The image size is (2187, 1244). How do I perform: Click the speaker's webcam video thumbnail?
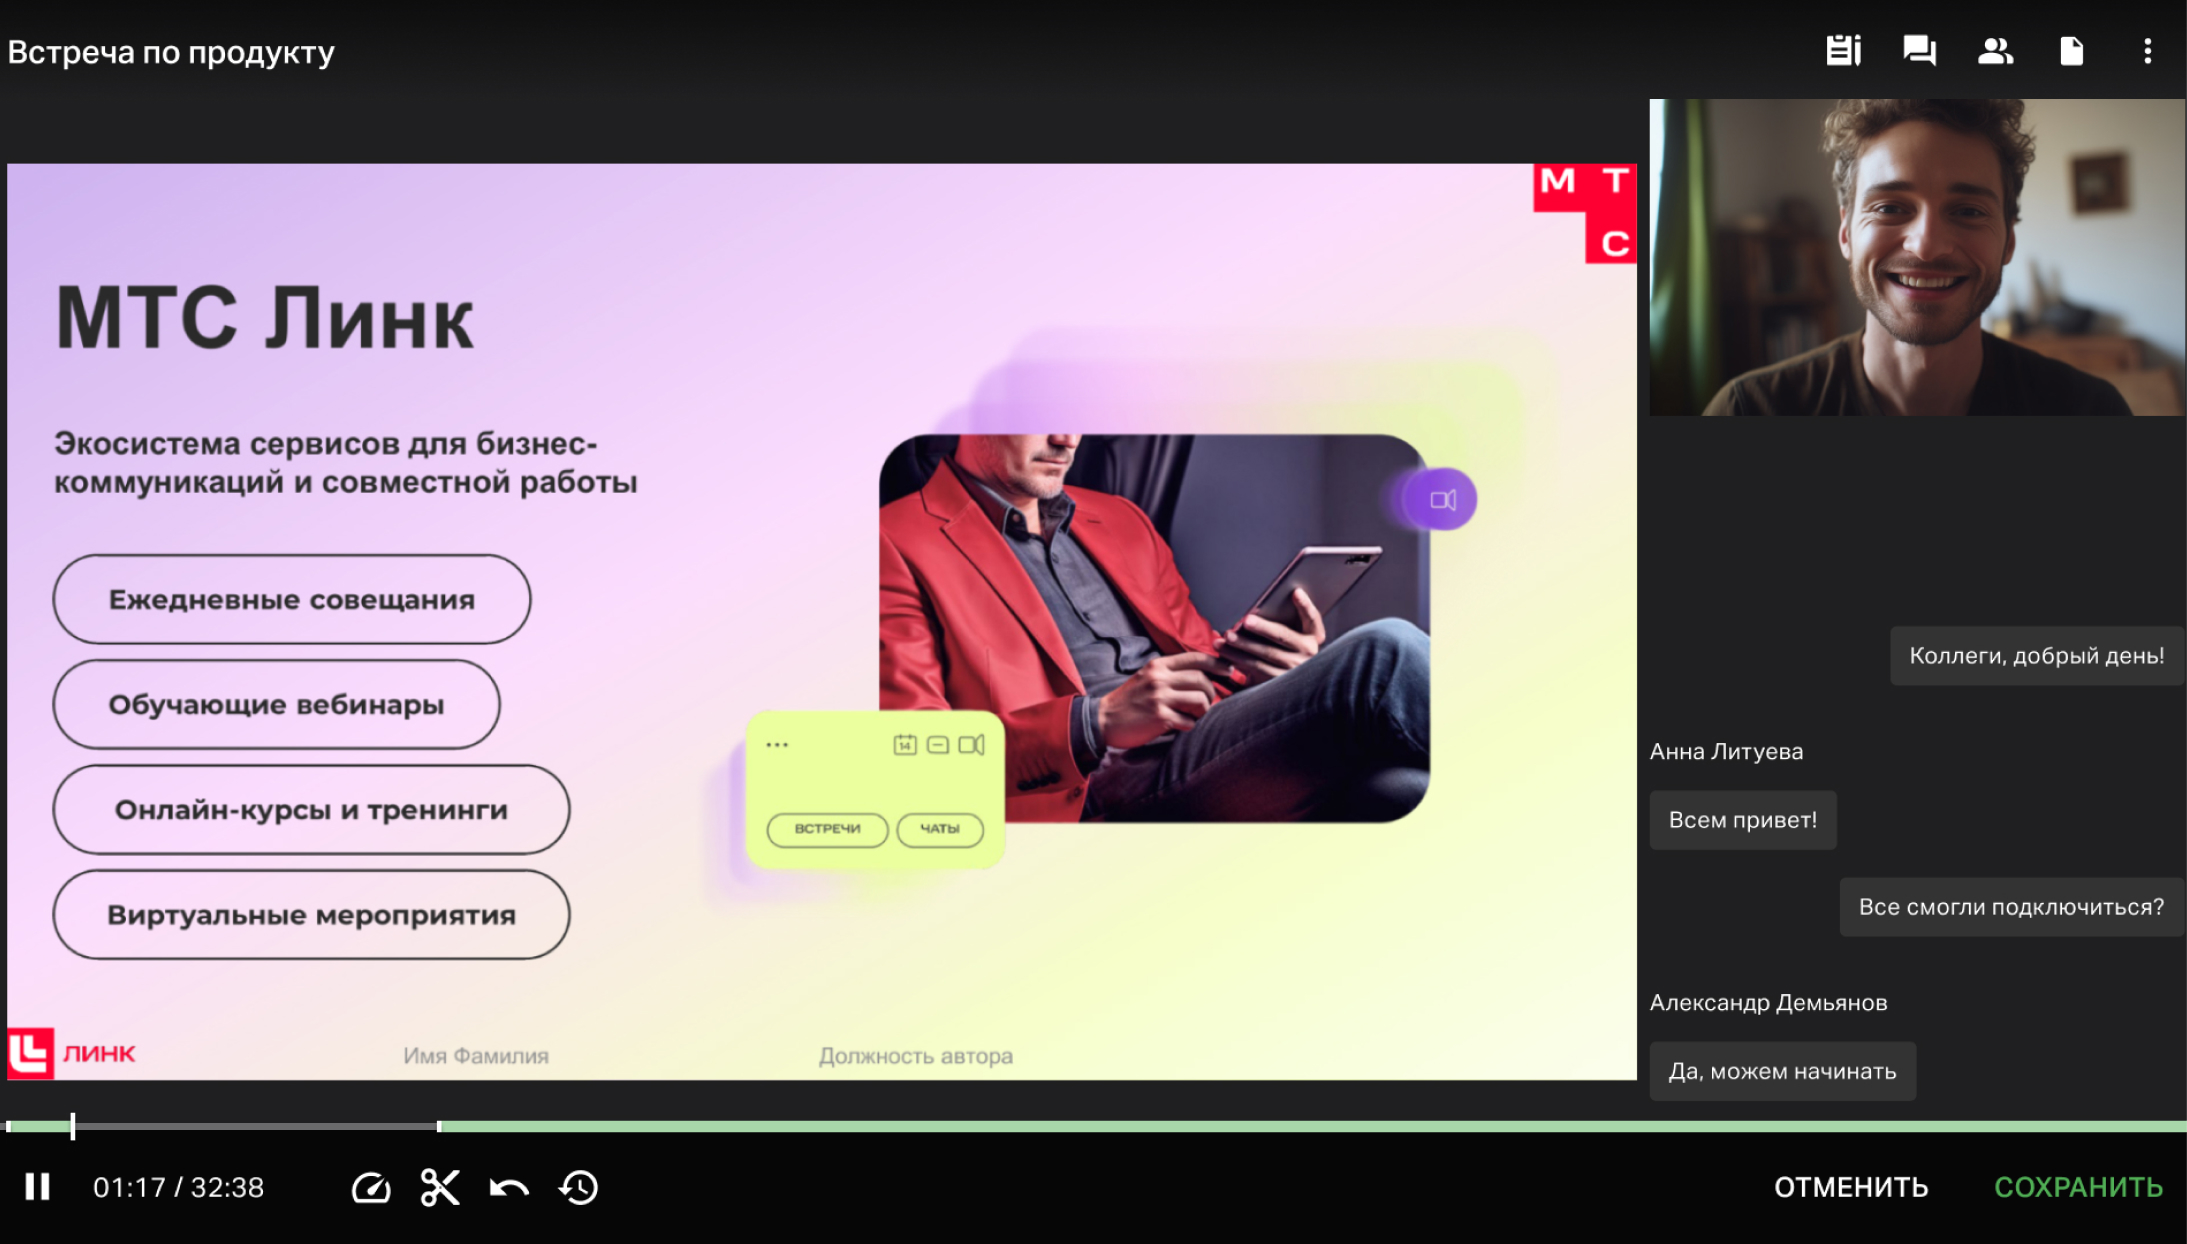tap(1916, 257)
